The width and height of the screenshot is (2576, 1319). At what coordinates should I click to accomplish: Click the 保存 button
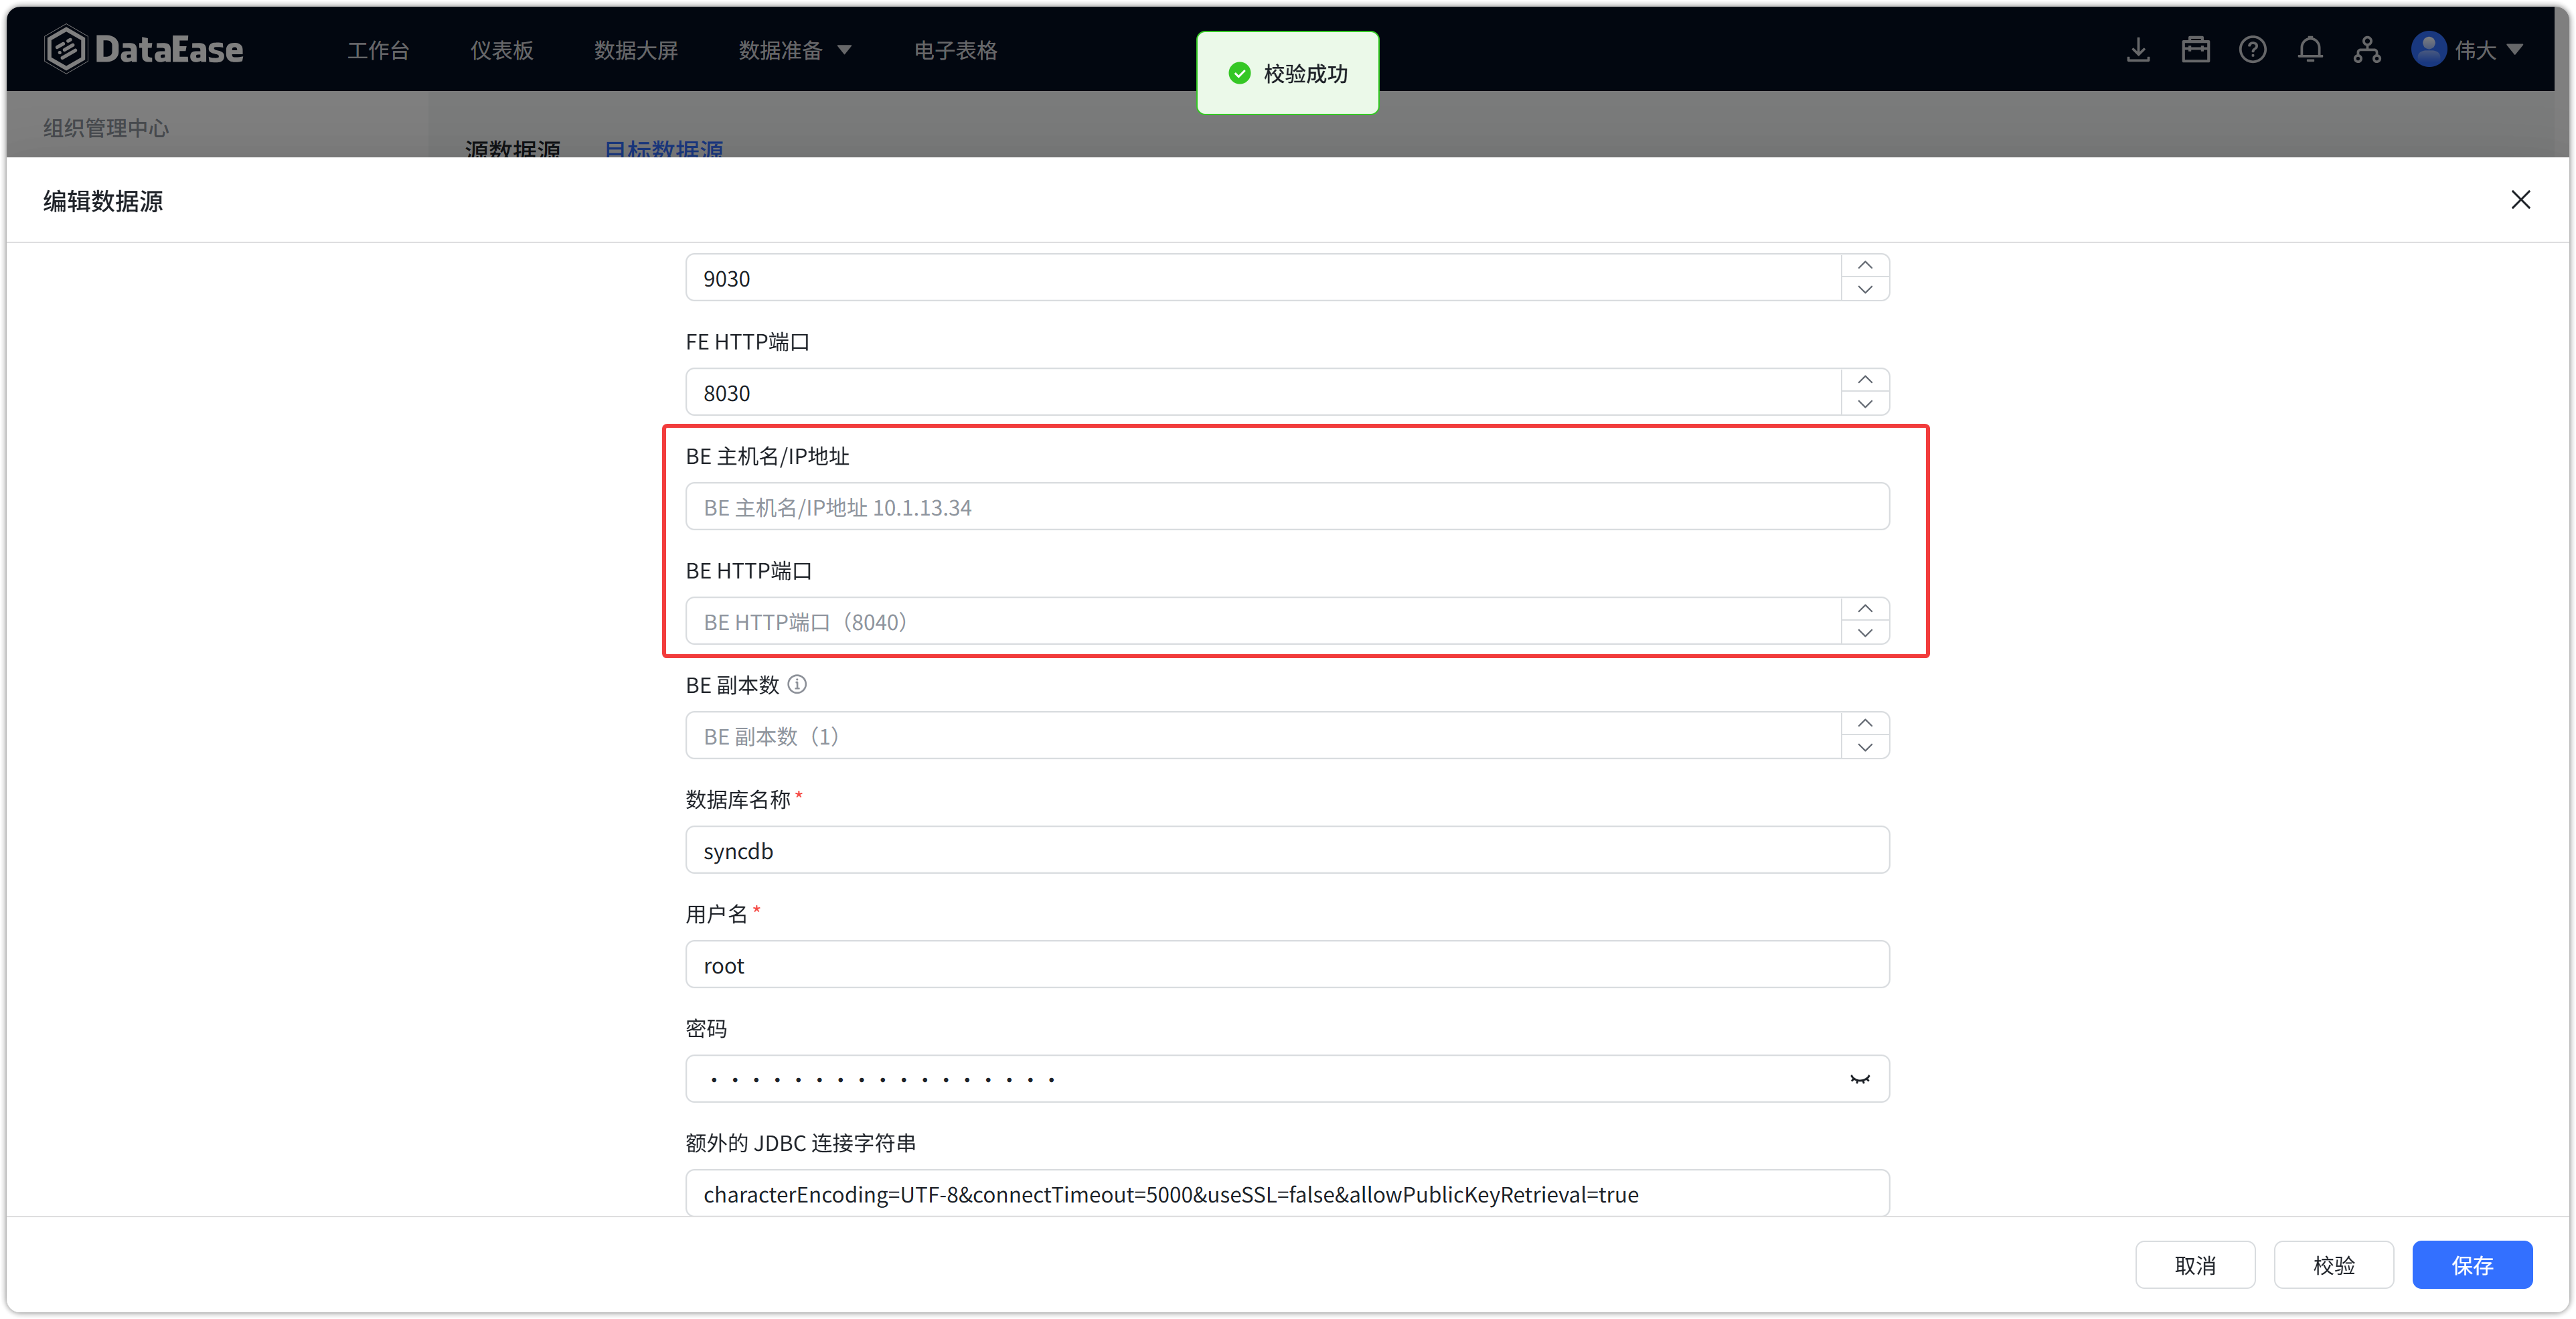[x=2472, y=1265]
